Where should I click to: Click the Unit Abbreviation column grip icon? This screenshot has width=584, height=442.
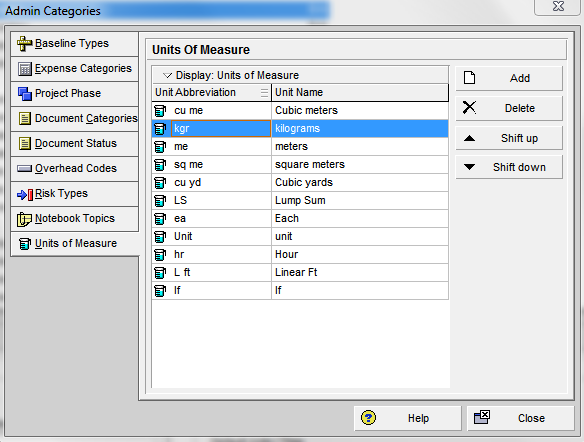point(264,92)
